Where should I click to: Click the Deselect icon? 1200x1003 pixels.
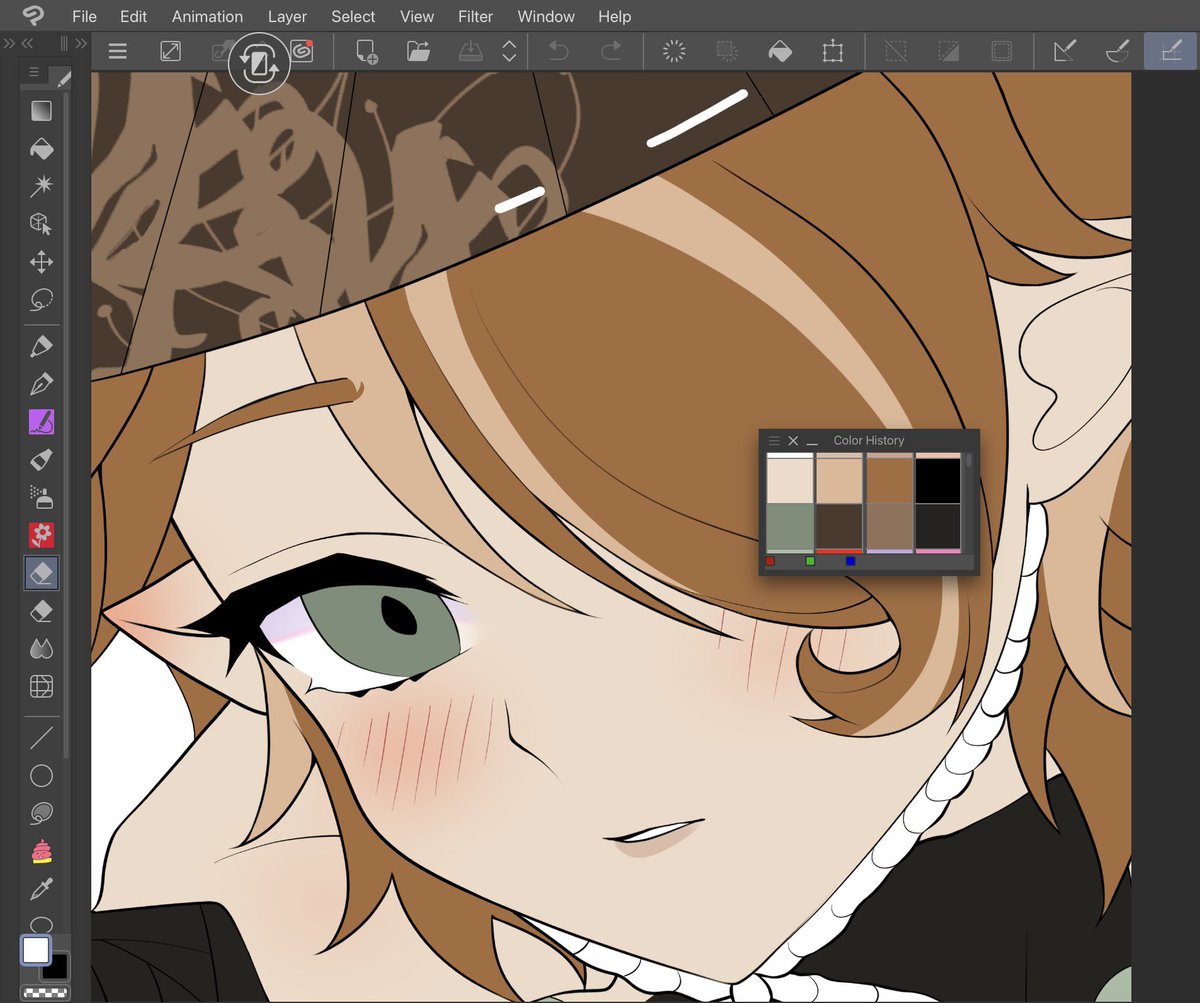pyautogui.click(x=896, y=52)
